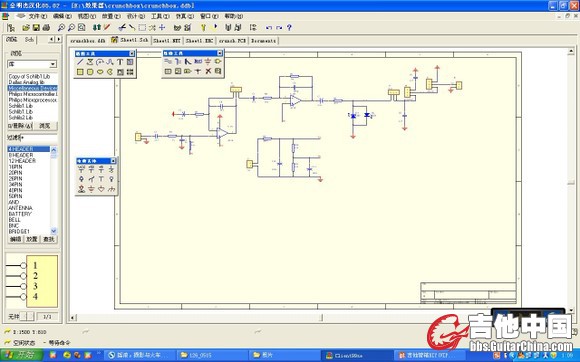The image size is (580, 362).
Task: Select the Power Port tool in the wiring toolbar
Action: 208,61
